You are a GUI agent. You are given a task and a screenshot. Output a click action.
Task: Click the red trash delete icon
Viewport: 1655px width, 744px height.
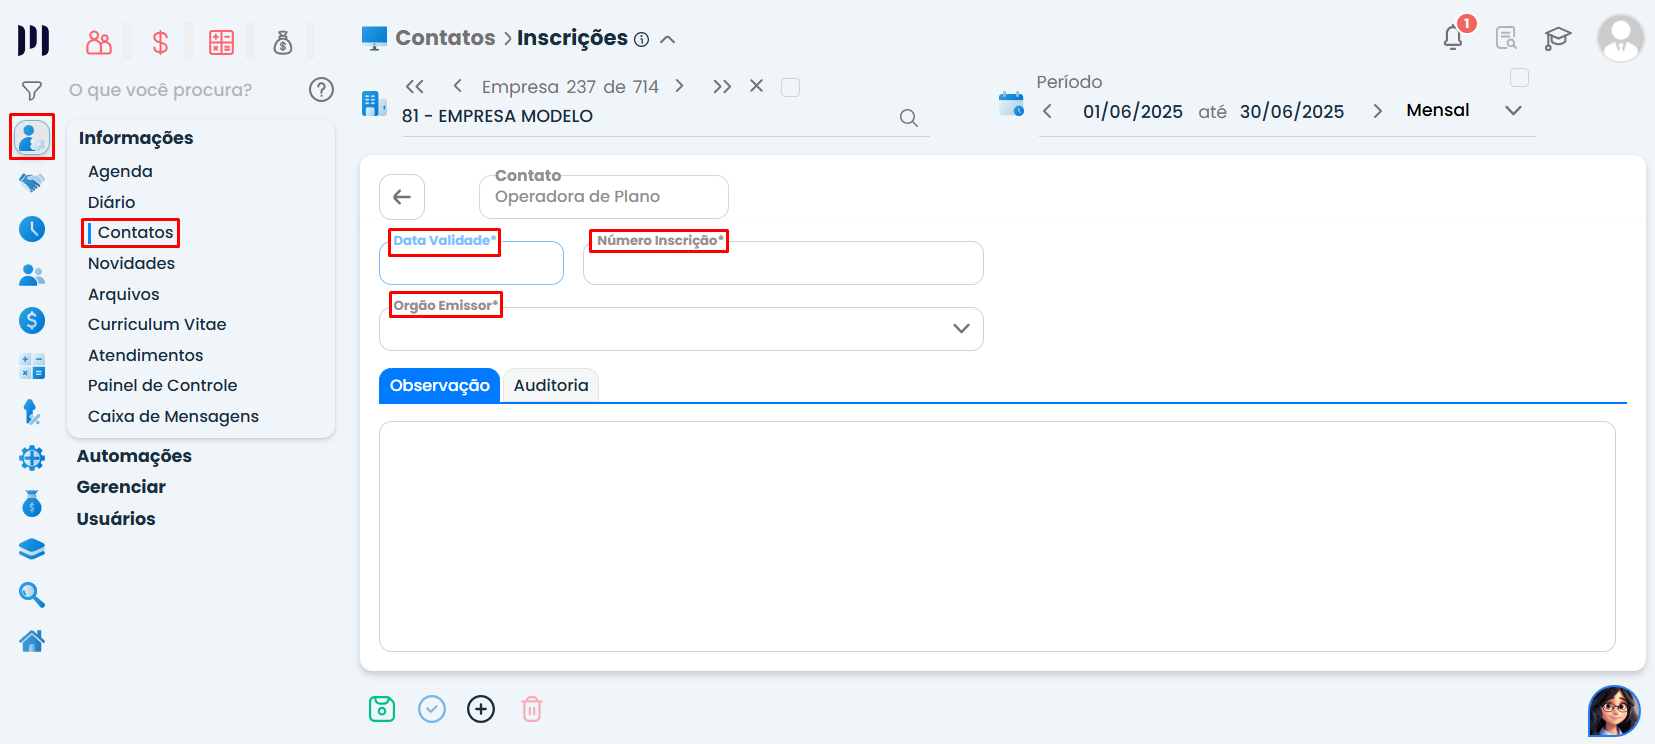532,709
